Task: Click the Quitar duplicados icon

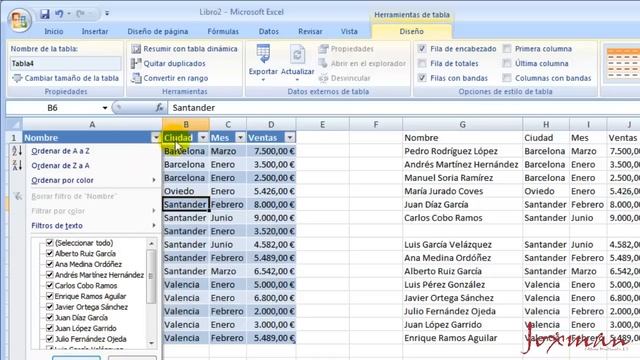Action: point(136,64)
